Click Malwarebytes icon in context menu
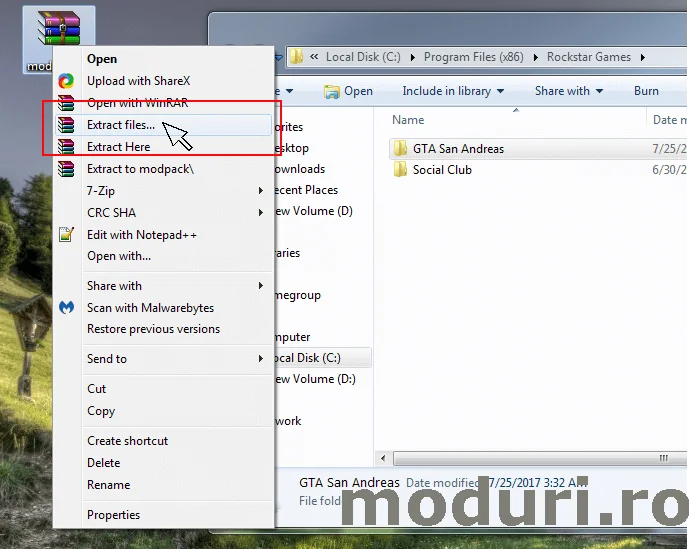The width and height of the screenshot is (689, 549). (x=66, y=307)
